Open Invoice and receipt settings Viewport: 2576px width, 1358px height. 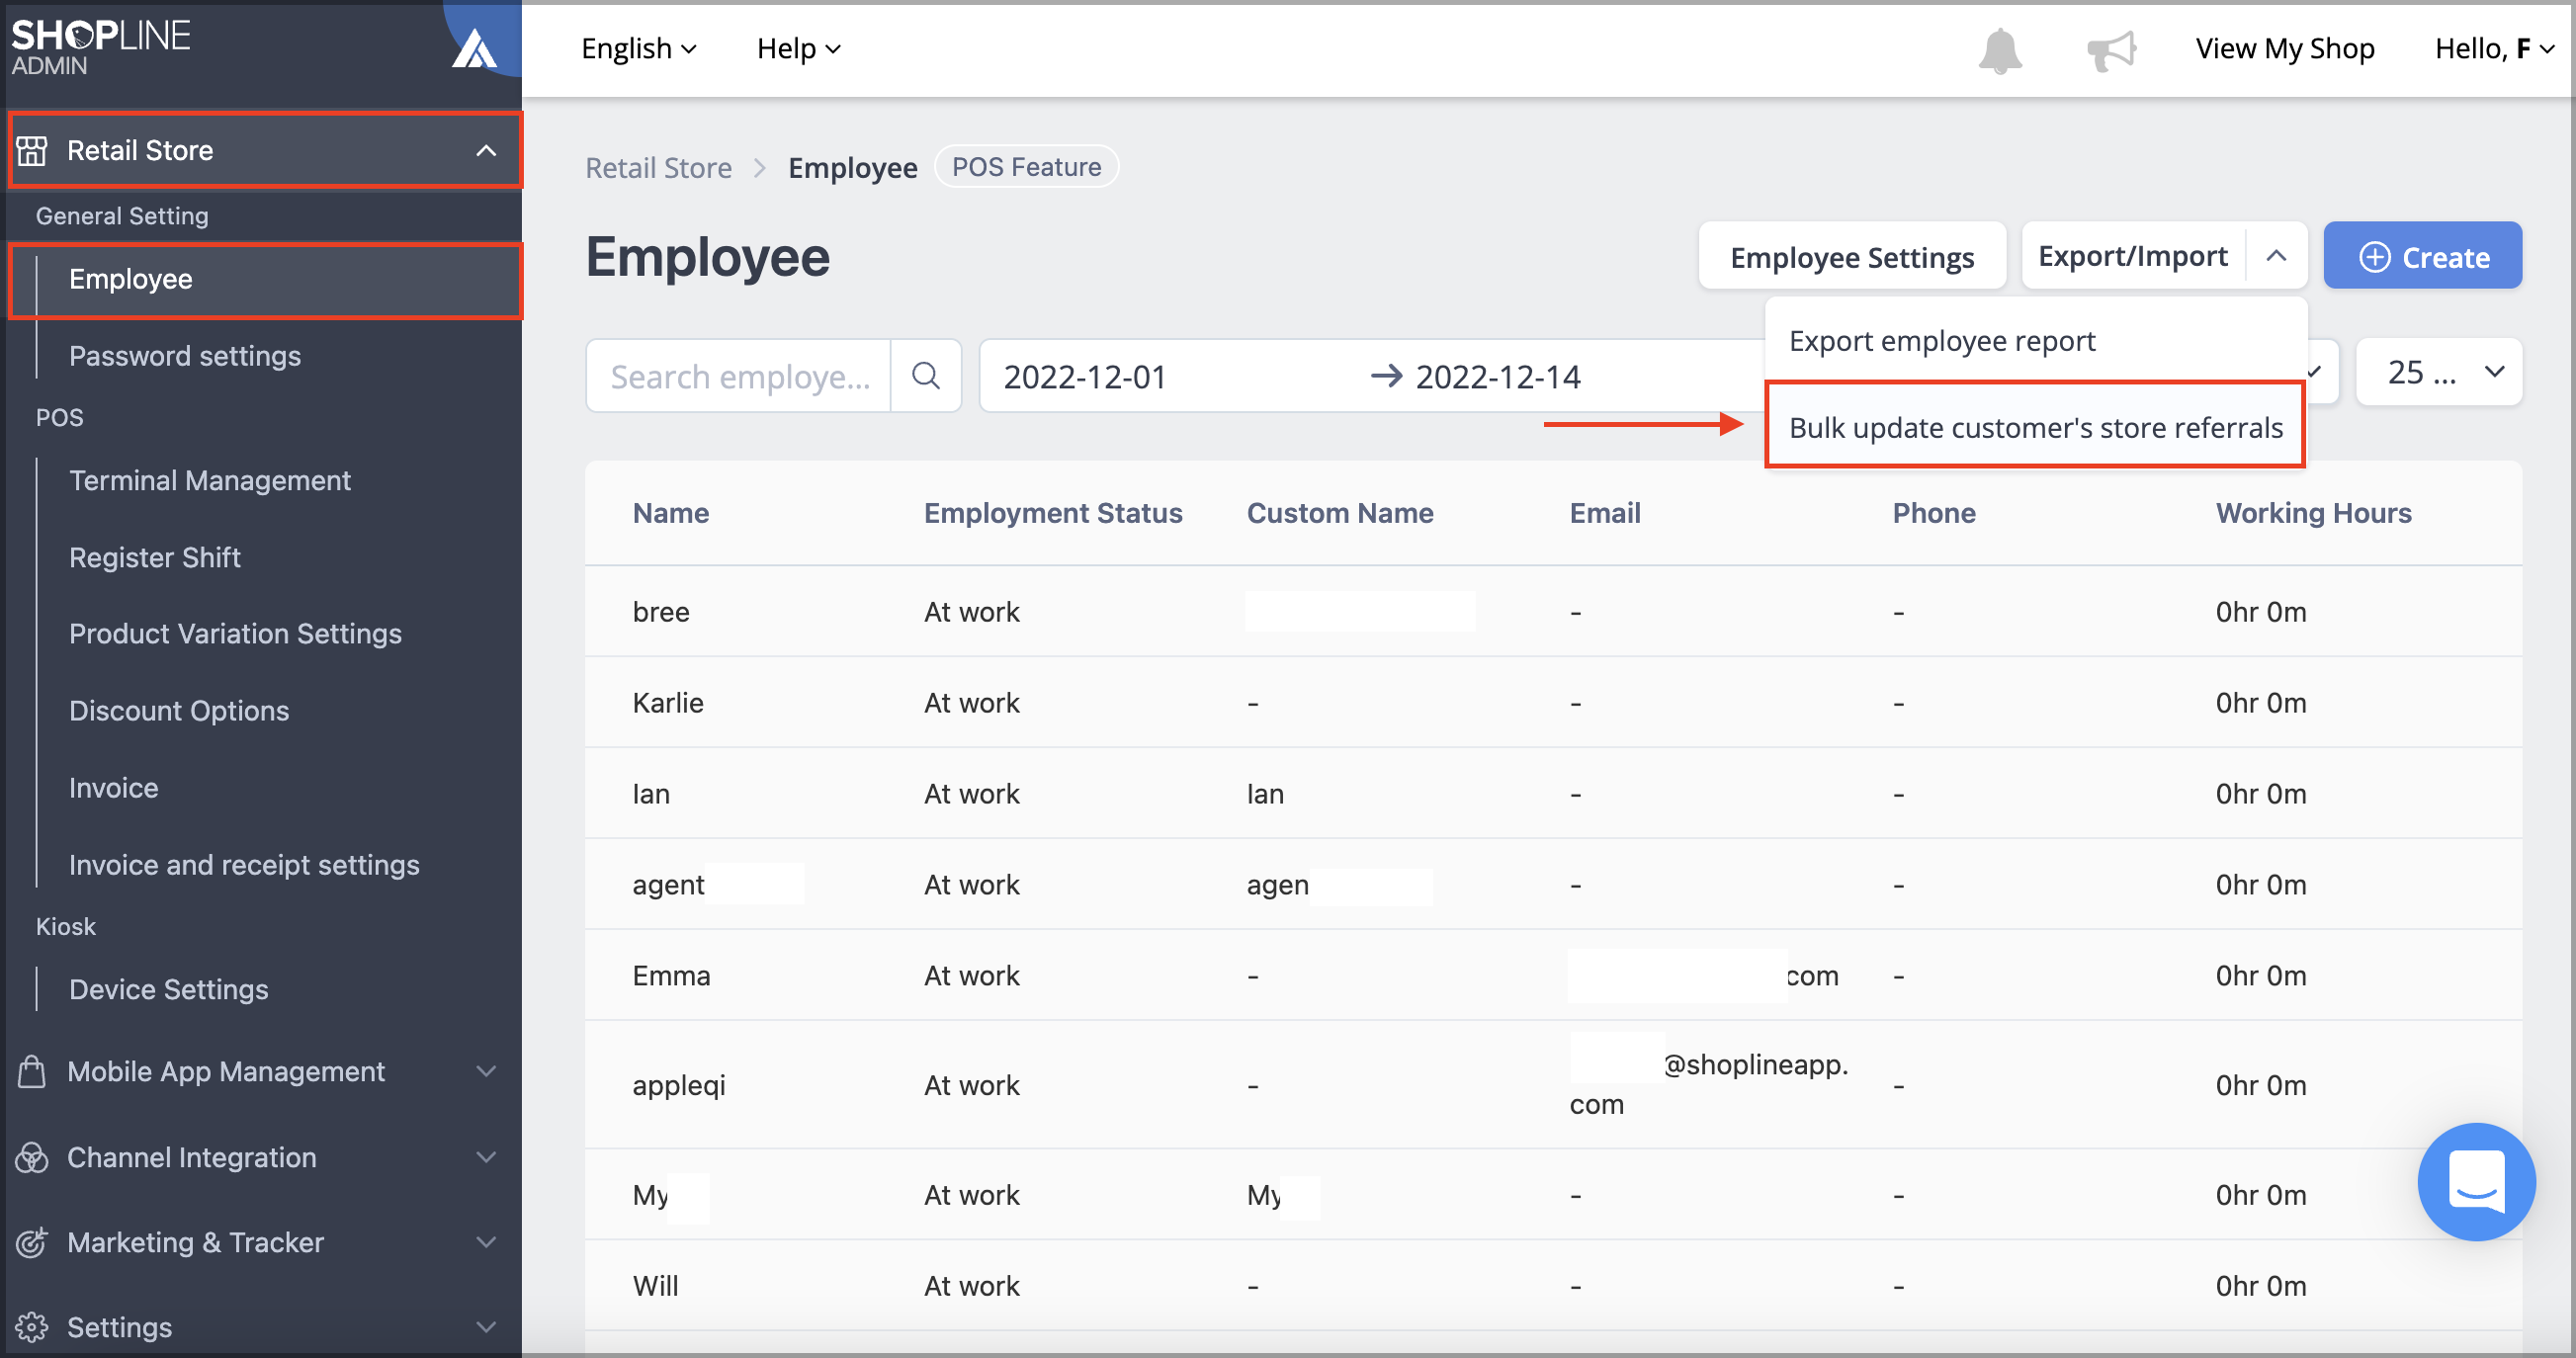coord(244,865)
